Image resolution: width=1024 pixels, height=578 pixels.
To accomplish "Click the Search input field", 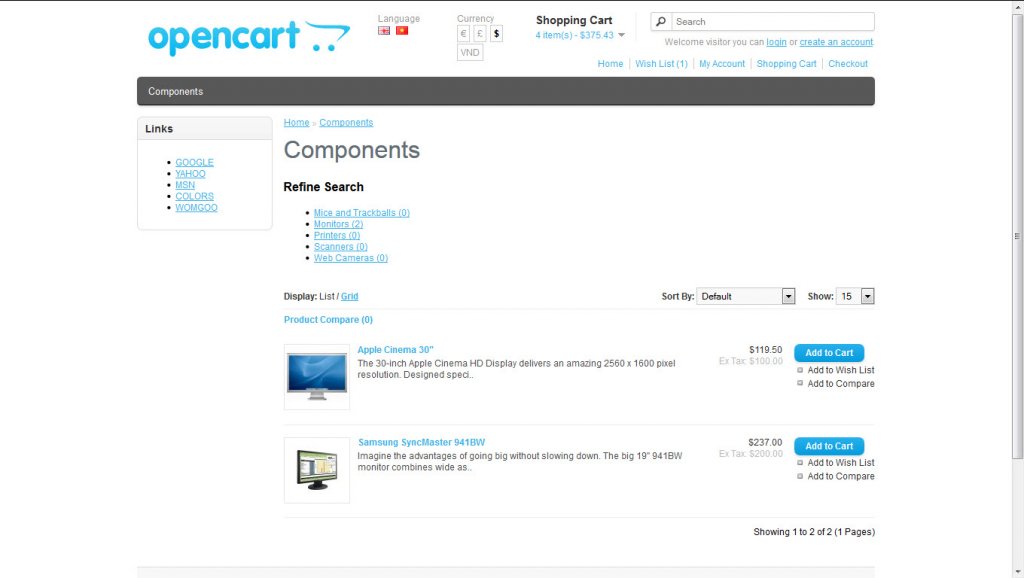I will (773, 22).
